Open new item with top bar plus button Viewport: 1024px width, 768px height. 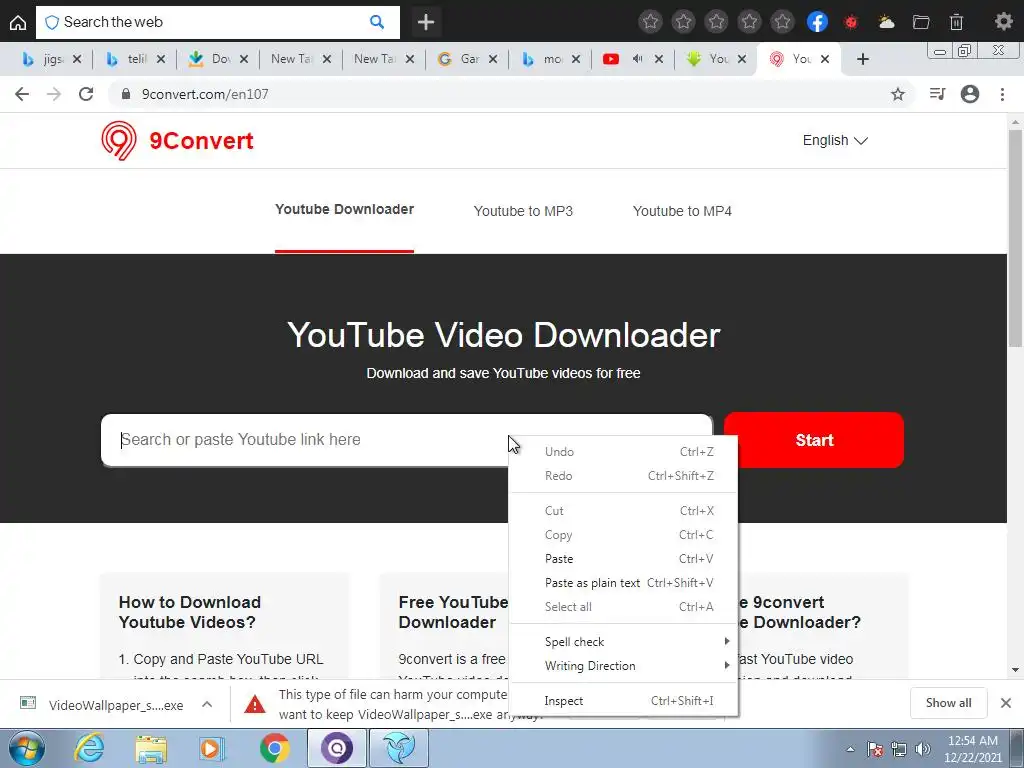(x=426, y=22)
